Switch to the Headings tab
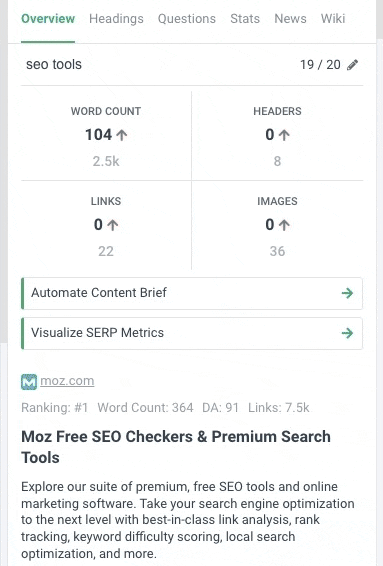This screenshot has height=566, width=383. 116,19
